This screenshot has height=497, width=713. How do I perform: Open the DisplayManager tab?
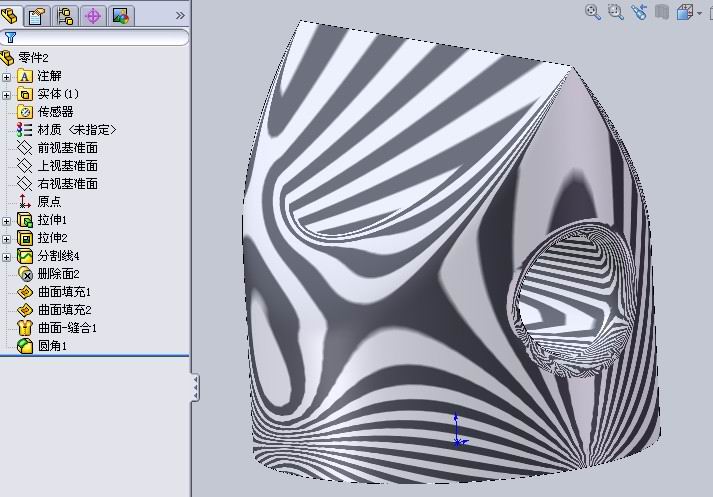coord(121,16)
